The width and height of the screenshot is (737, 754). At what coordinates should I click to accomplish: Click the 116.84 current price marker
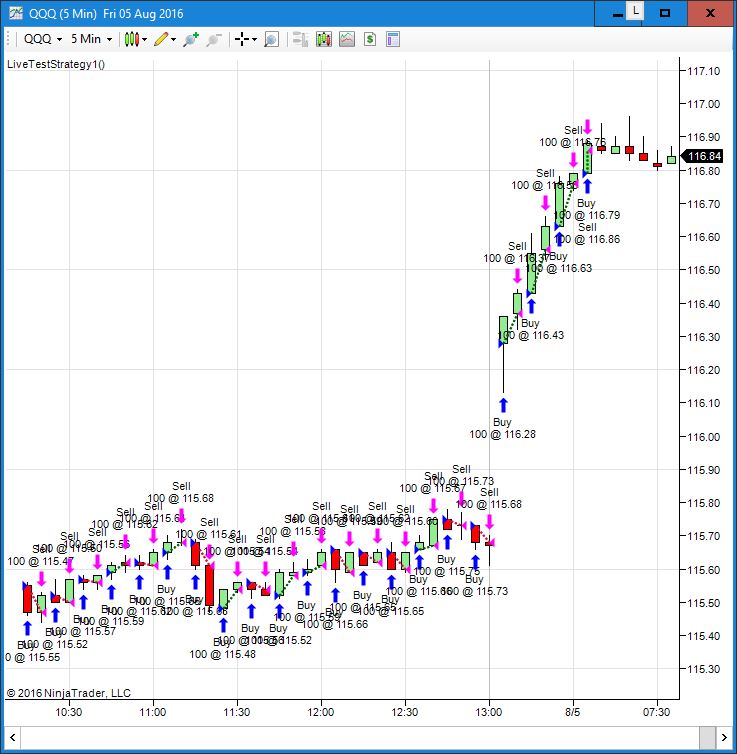702,156
